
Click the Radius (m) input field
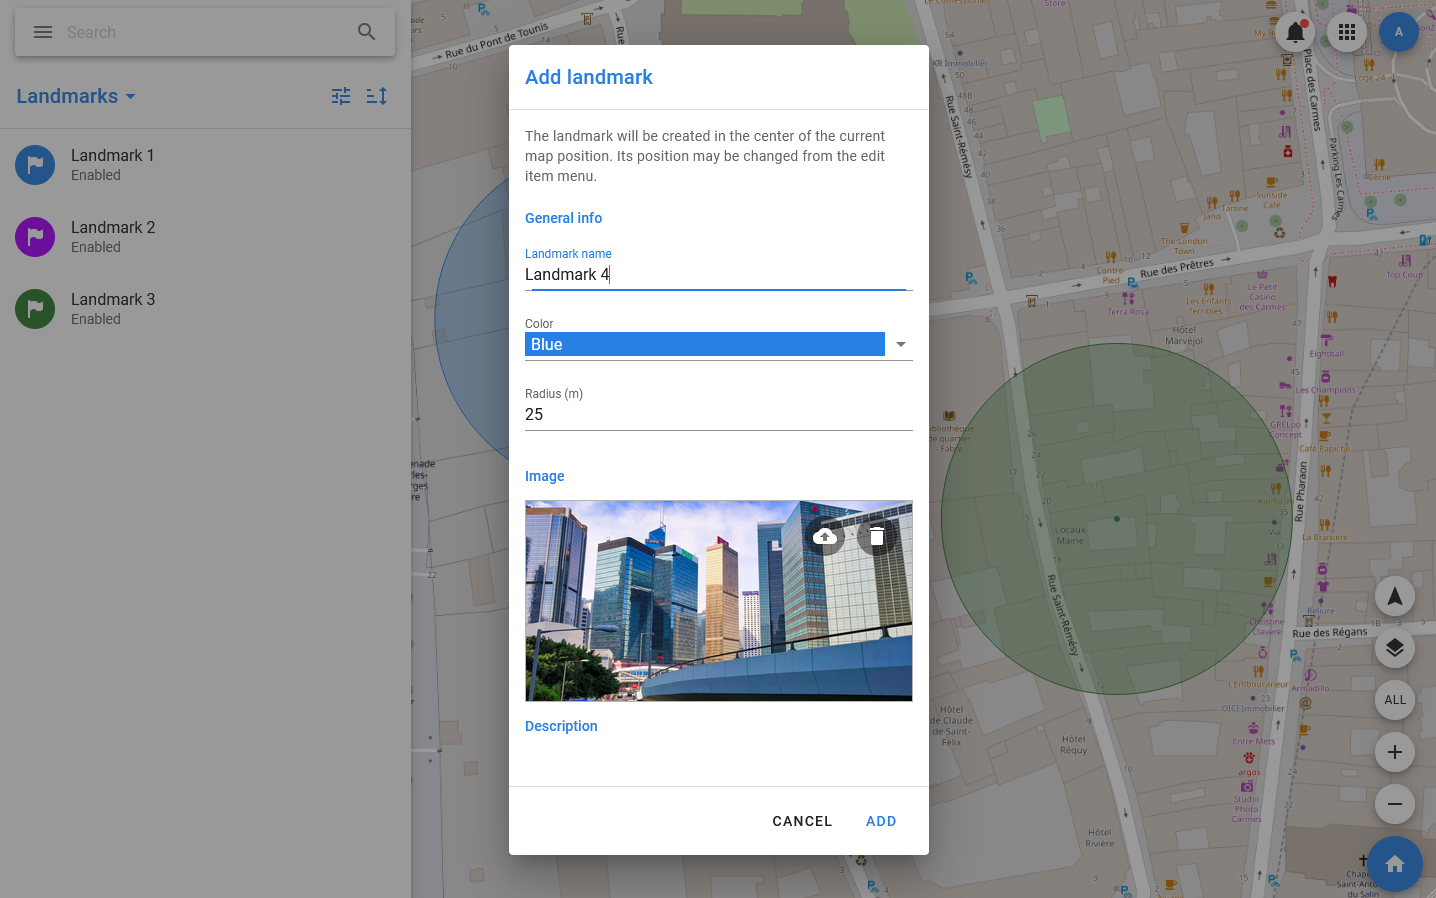pos(718,414)
